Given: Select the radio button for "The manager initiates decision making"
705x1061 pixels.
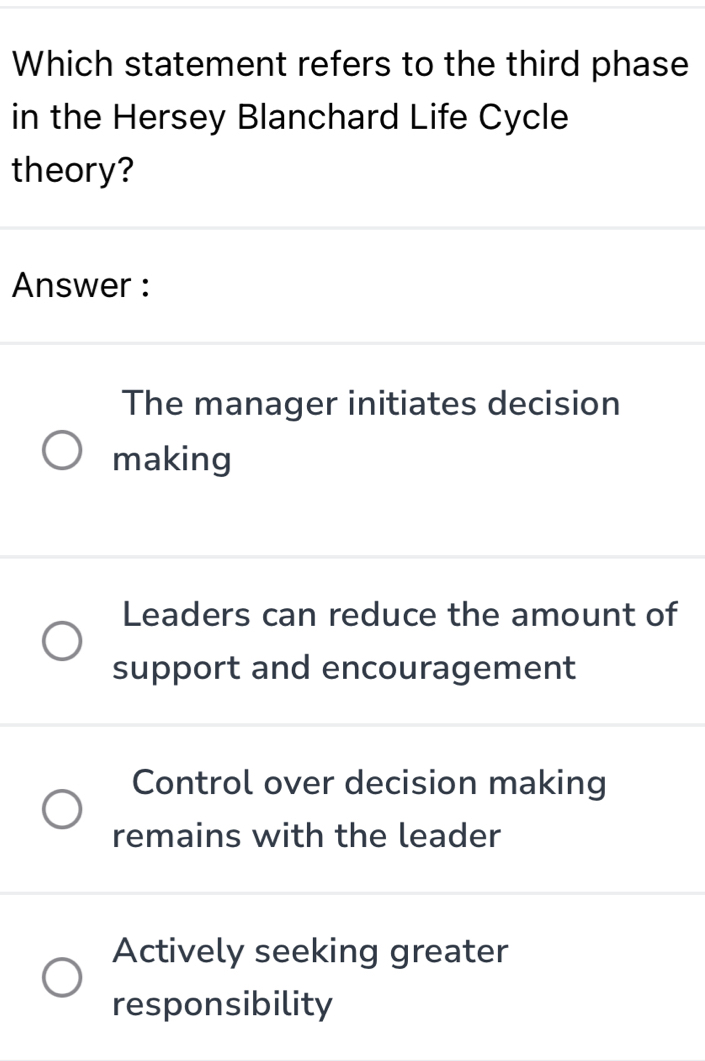Looking at the screenshot, I should tap(62, 451).
